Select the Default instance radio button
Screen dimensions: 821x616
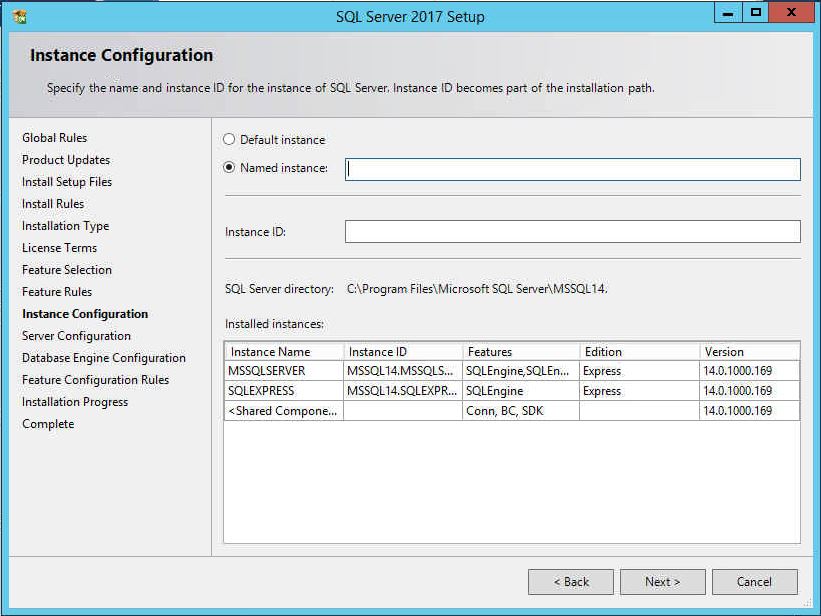coord(229,139)
